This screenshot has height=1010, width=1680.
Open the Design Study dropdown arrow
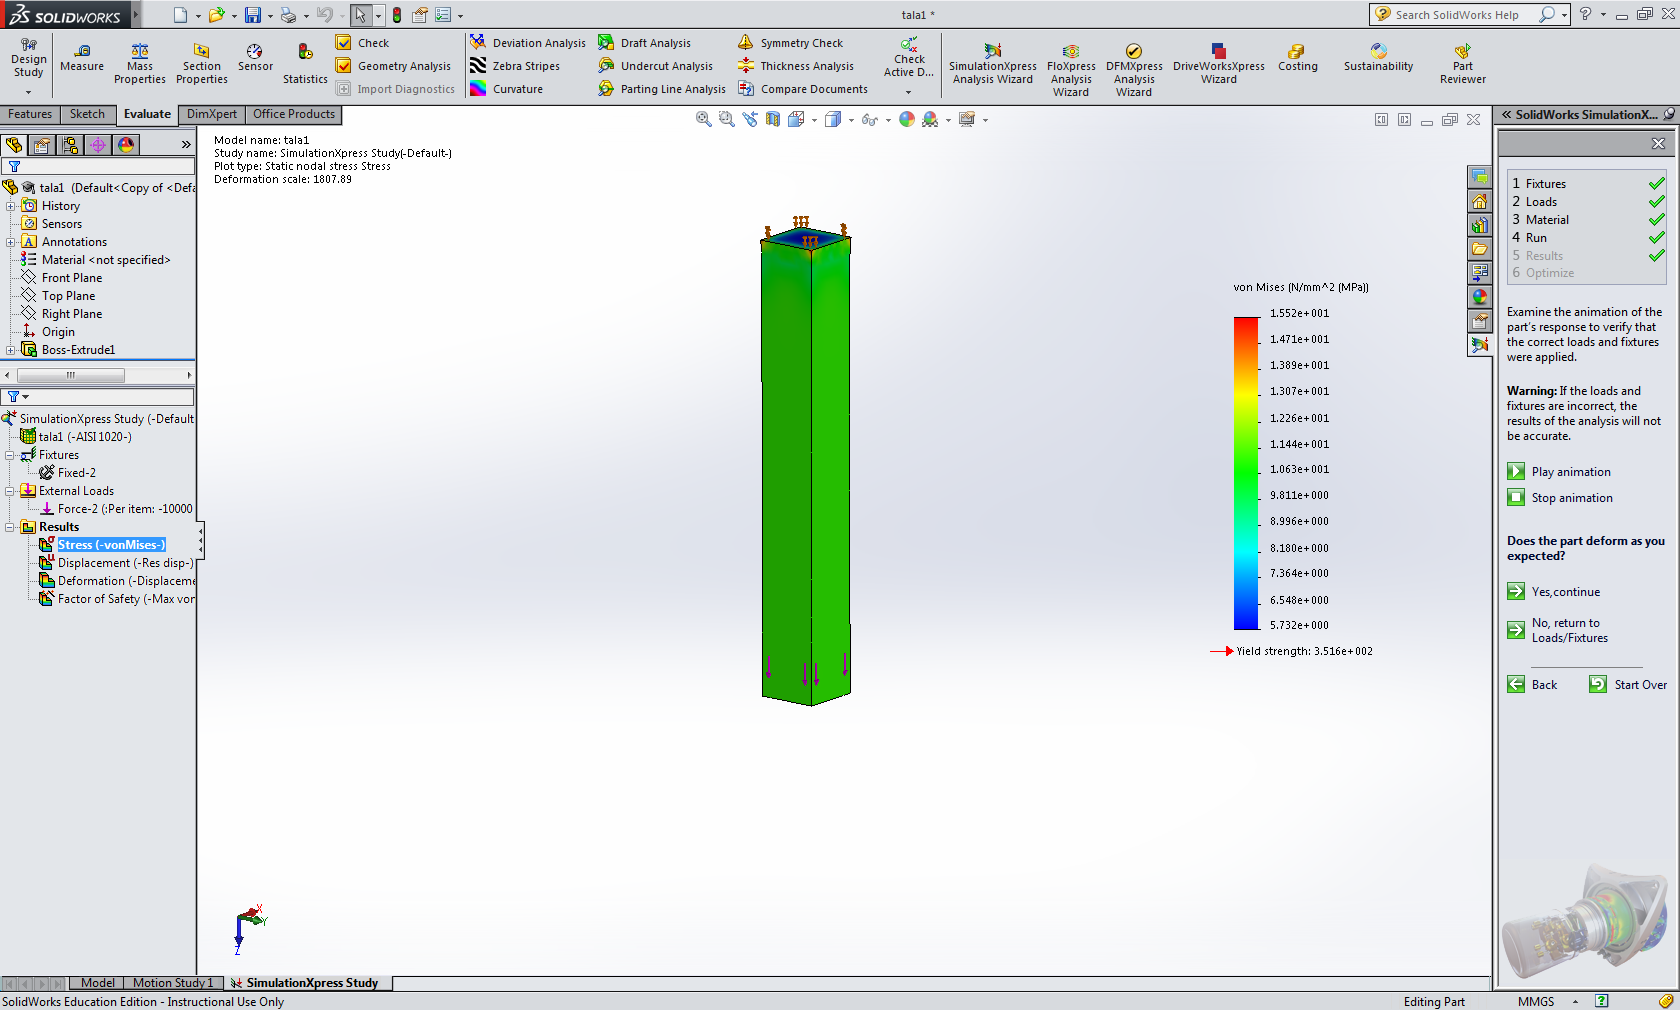pyautogui.click(x=28, y=92)
